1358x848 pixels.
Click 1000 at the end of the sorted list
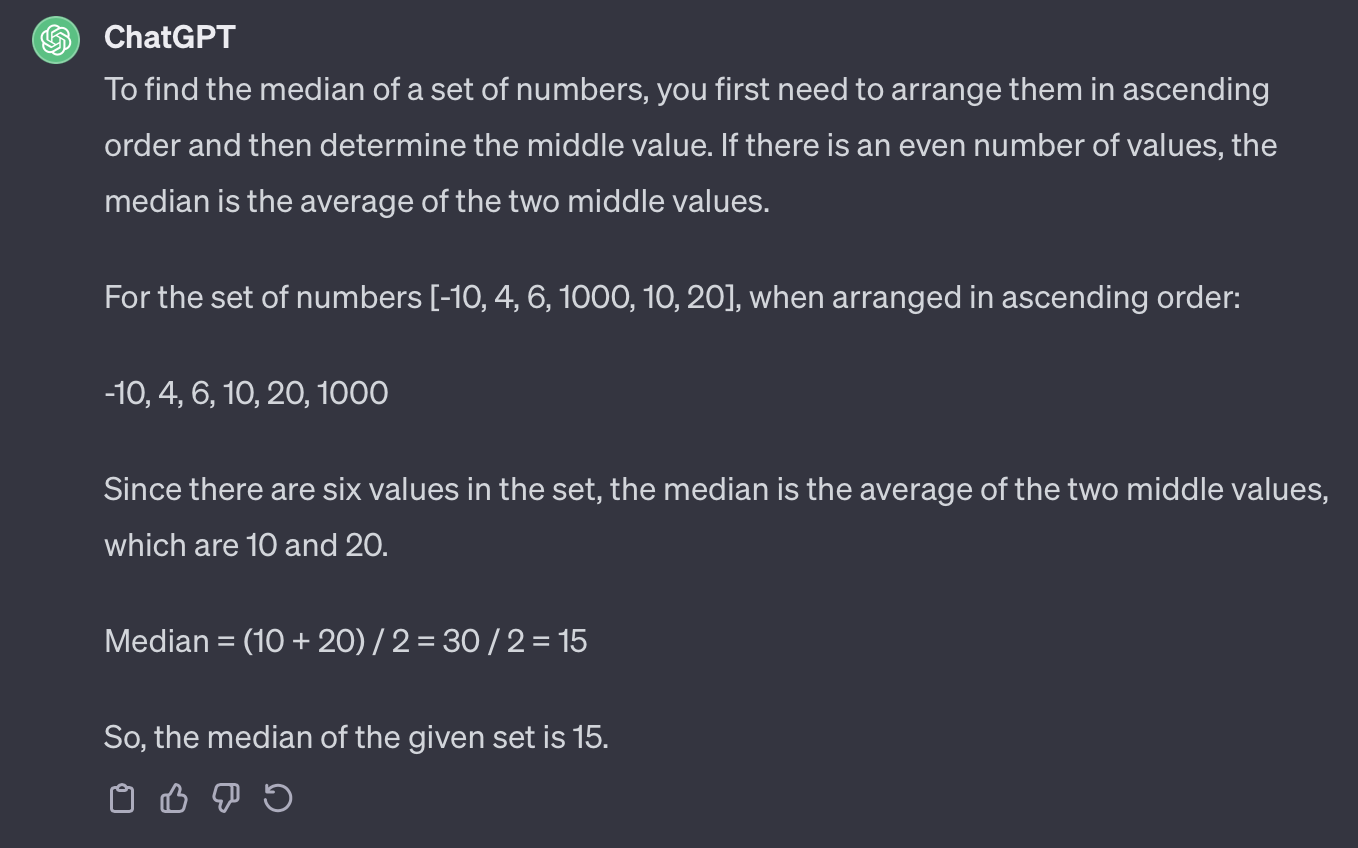click(x=352, y=393)
